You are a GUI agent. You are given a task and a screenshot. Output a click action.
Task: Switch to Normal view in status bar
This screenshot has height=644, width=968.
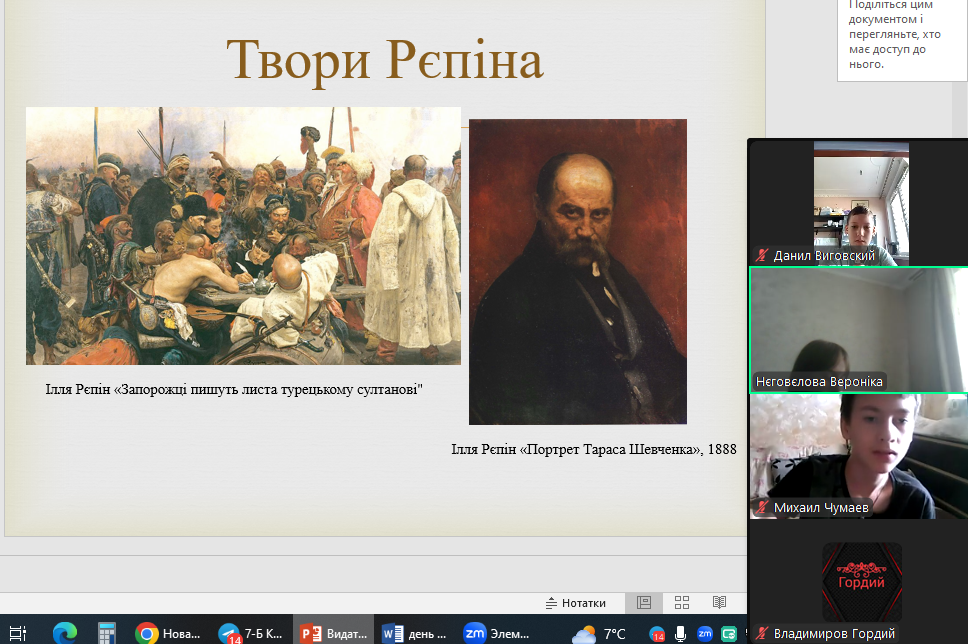[x=644, y=603]
